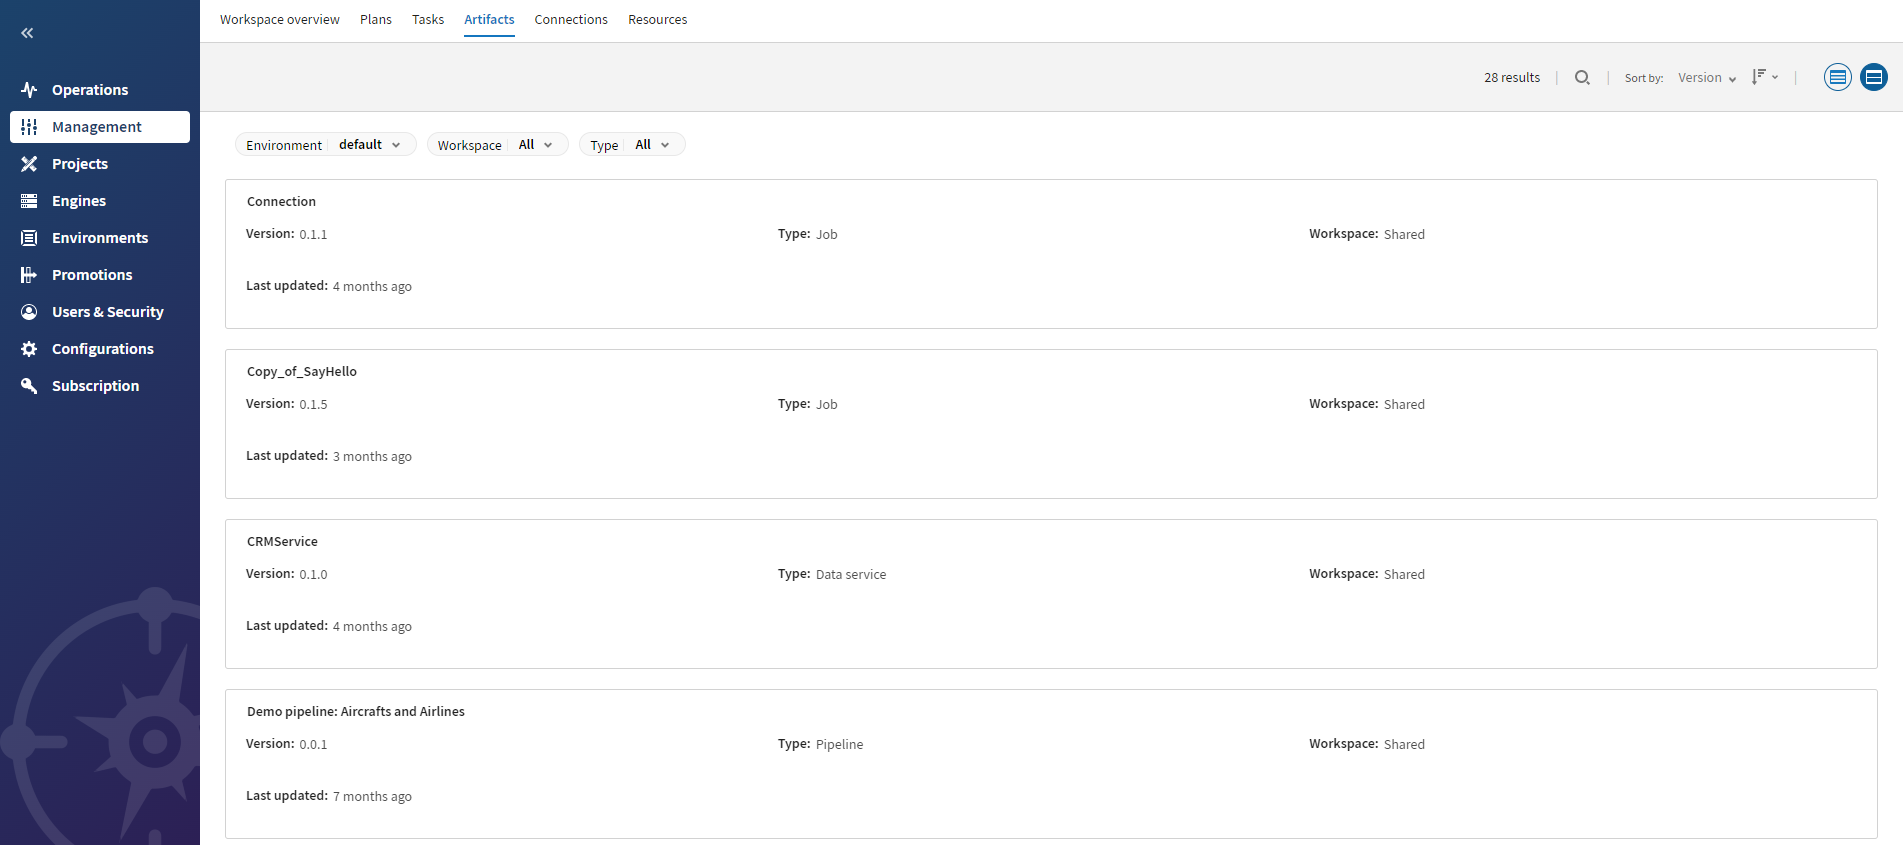This screenshot has height=845, width=1903.
Task: Change the Sort by Version dropdown
Action: pos(1706,78)
